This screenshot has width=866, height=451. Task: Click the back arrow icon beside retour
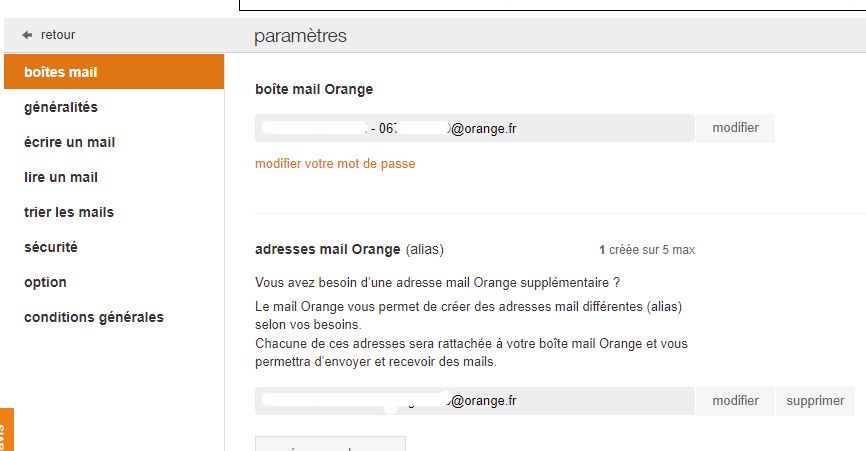click(27, 35)
